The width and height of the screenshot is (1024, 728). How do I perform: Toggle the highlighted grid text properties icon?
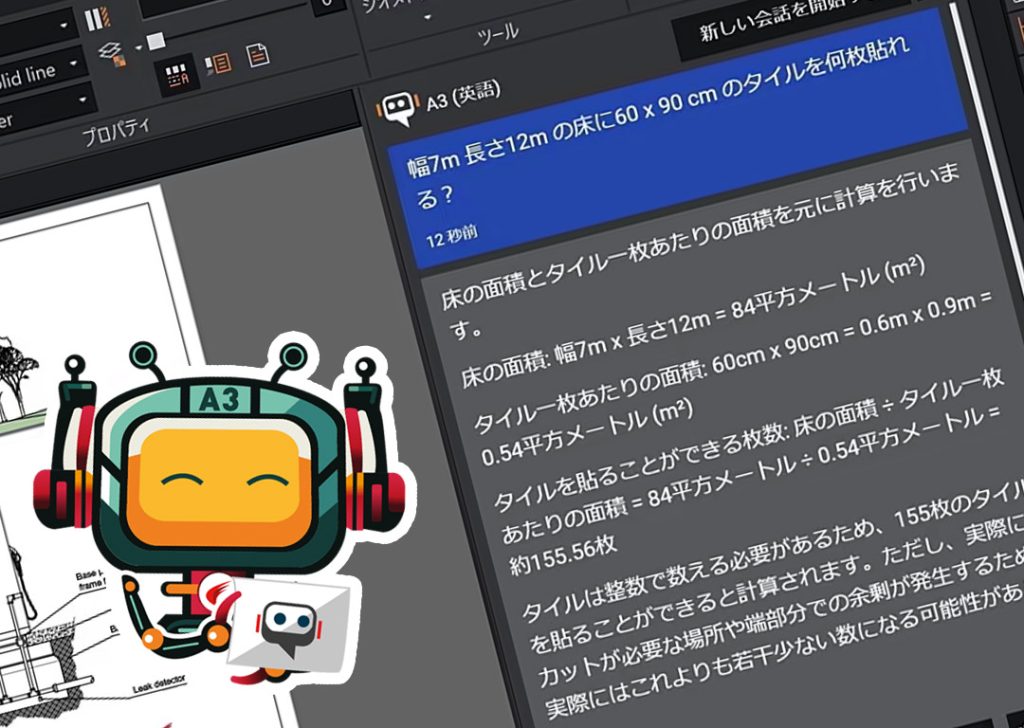[178, 73]
